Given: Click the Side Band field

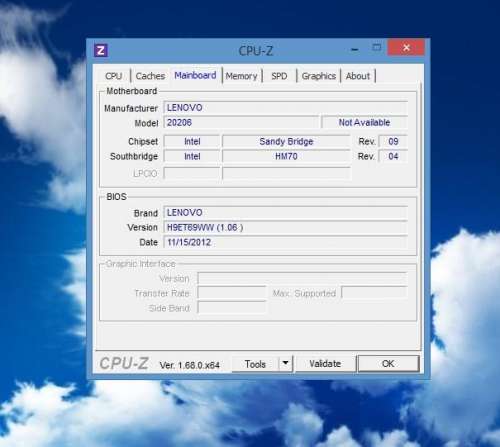Looking at the screenshot, I should (232, 308).
